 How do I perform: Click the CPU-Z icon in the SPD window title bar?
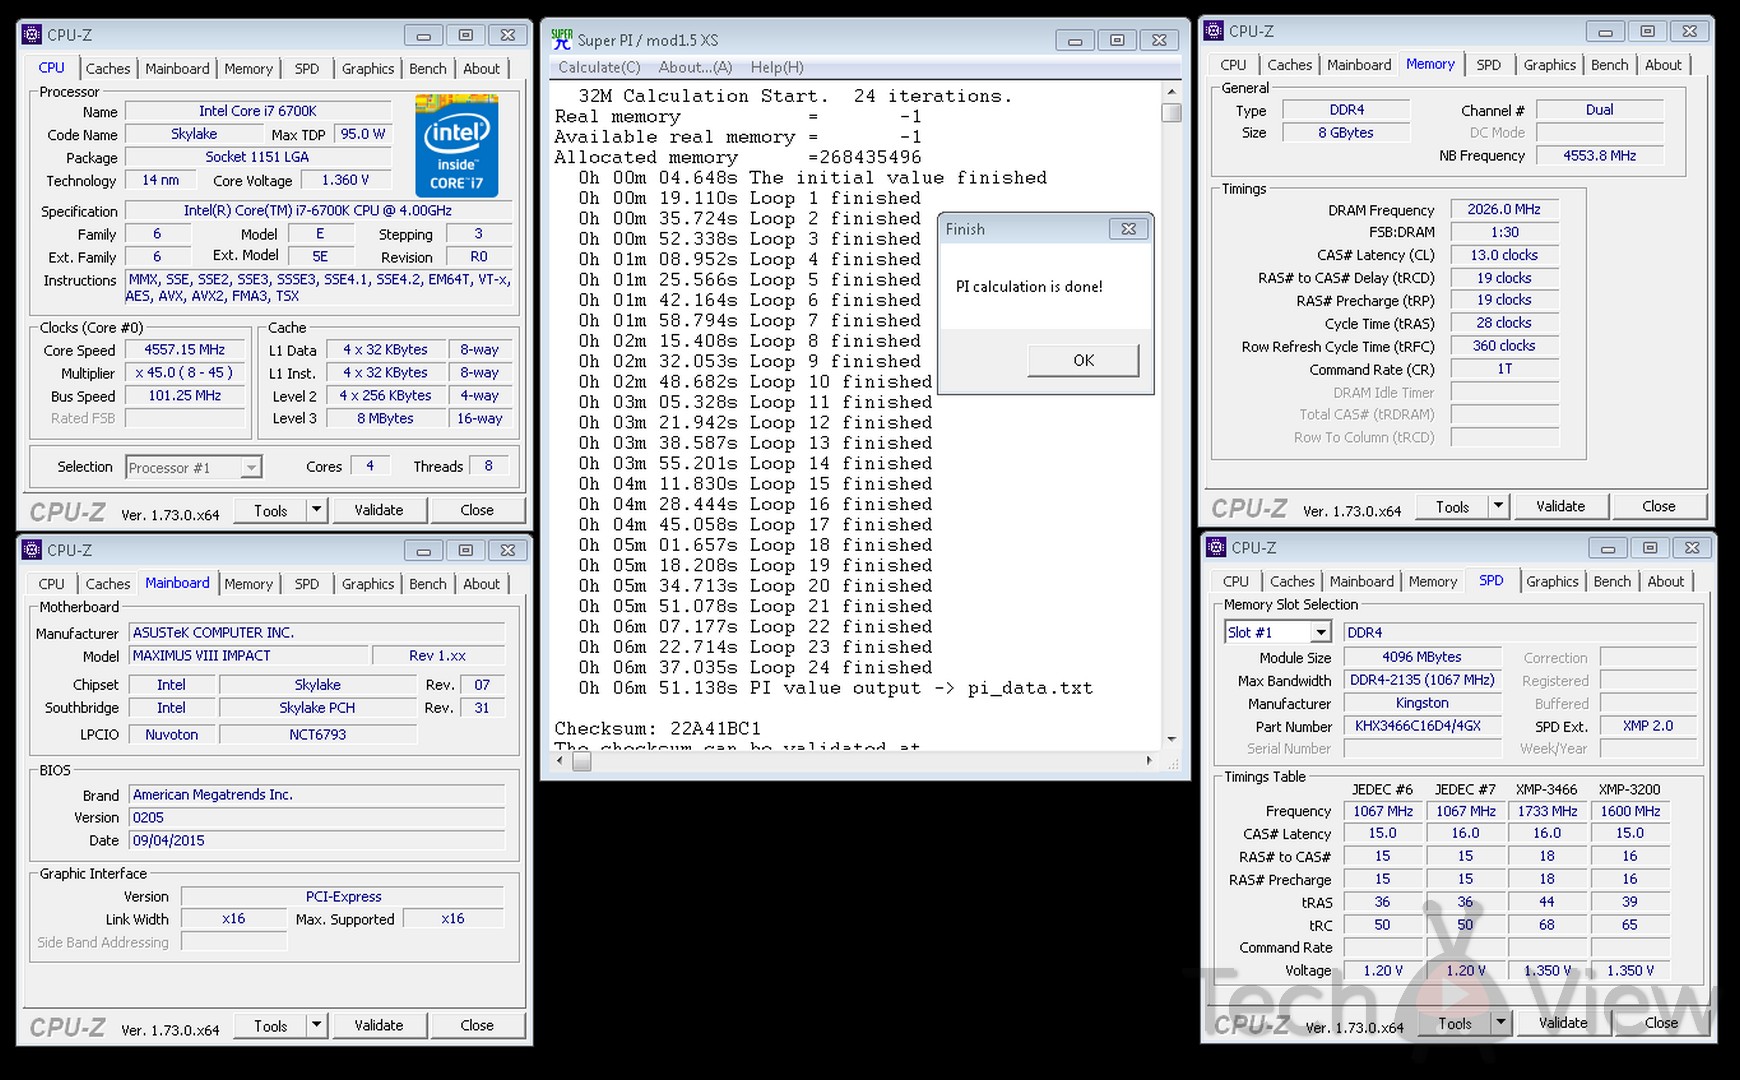[x=1216, y=547]
